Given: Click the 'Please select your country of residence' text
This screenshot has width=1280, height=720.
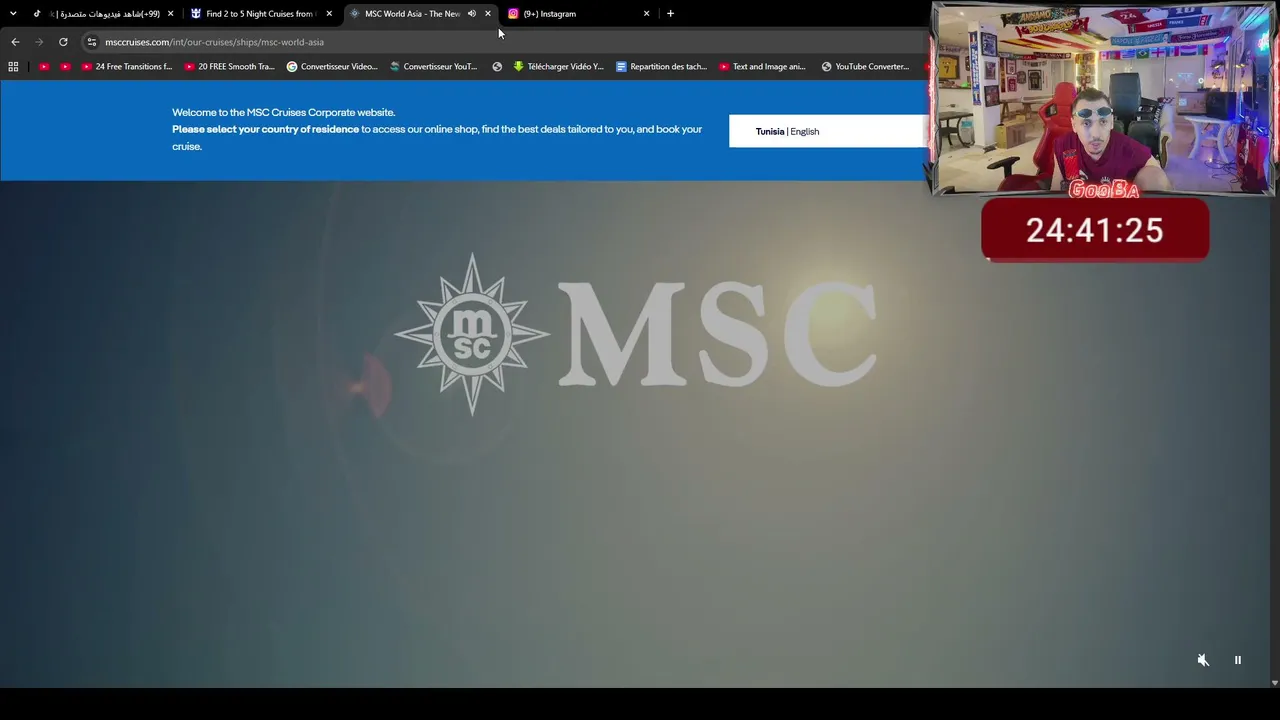Looking at the screenshot, I should click(x=265, y=129).
